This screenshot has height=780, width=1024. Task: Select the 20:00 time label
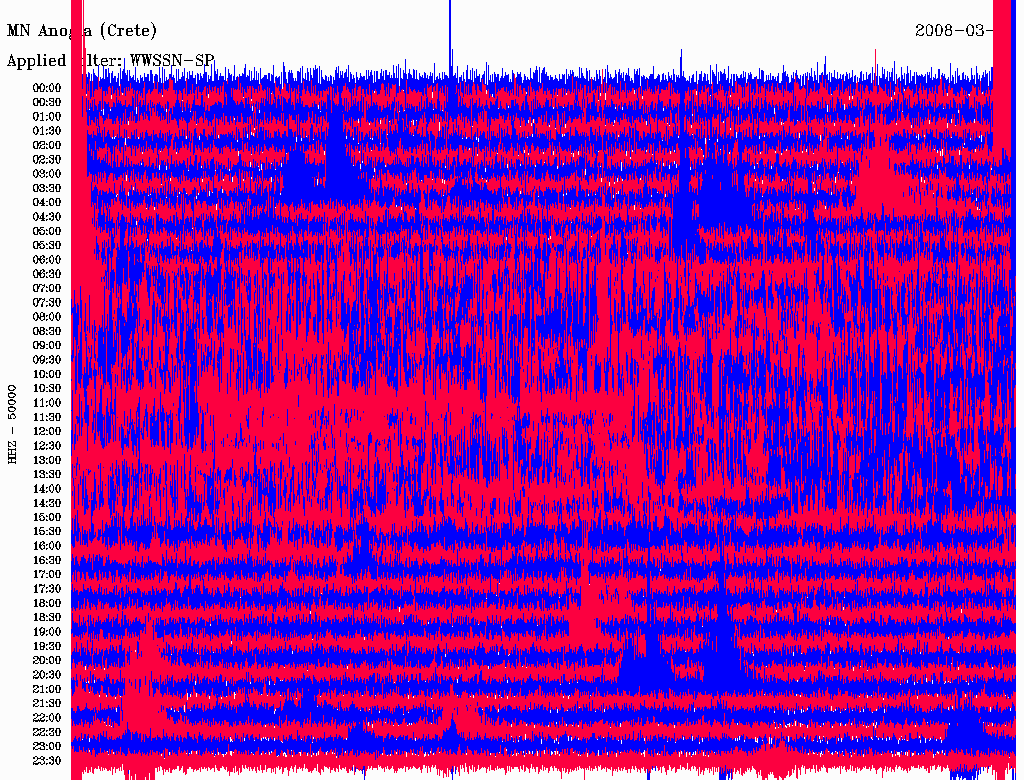(47, 660)
